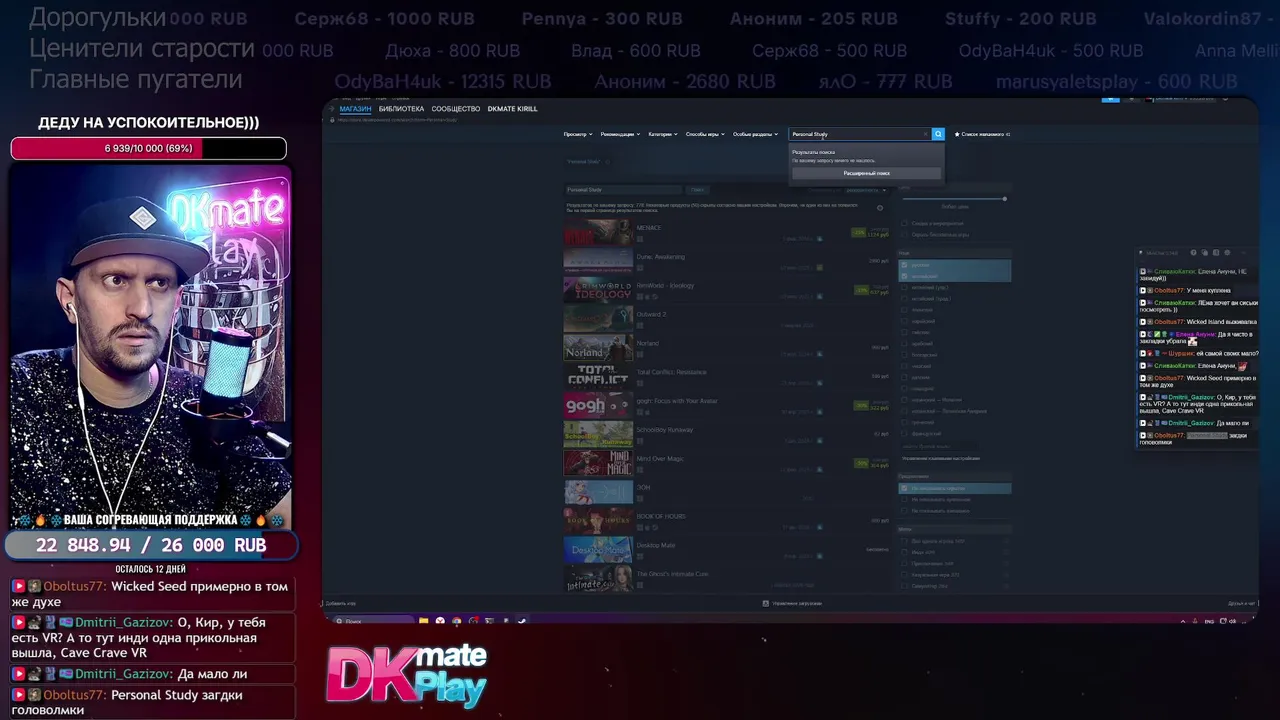The height and width of the screenshot is (720, 1280).
Task: Select the BOOK OF HOURS result
Action: click(661, 516)
